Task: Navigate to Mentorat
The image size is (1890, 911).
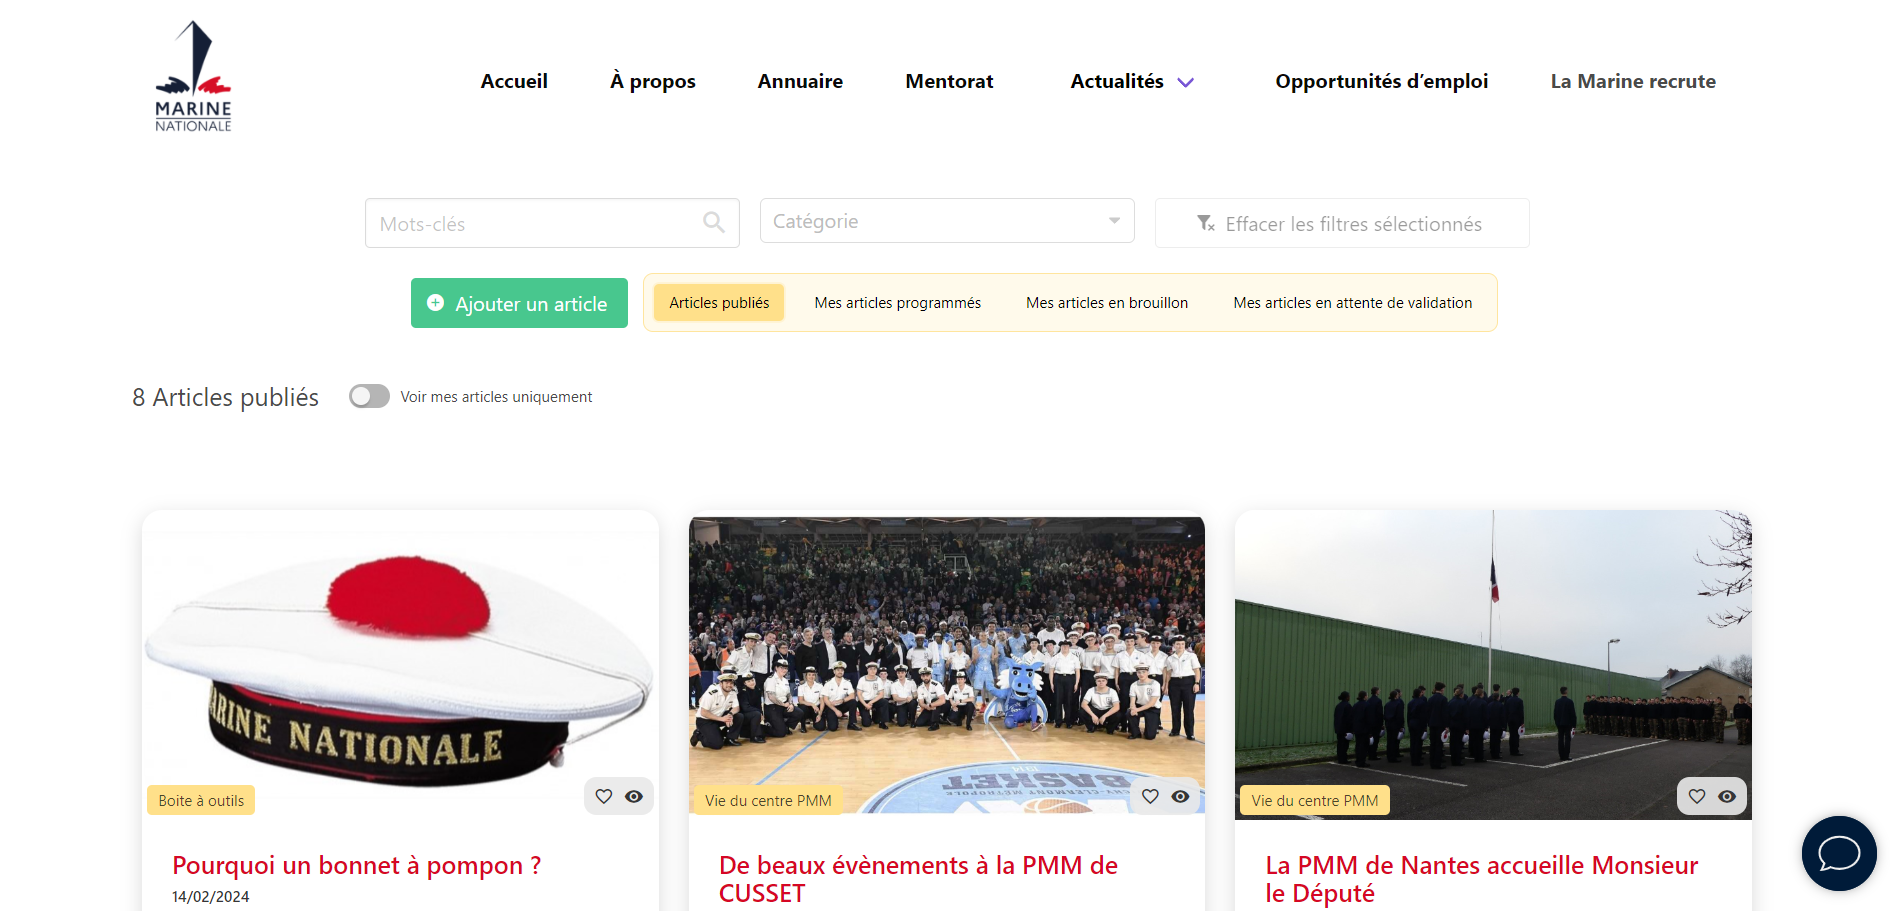Action: tap(949, 81)
